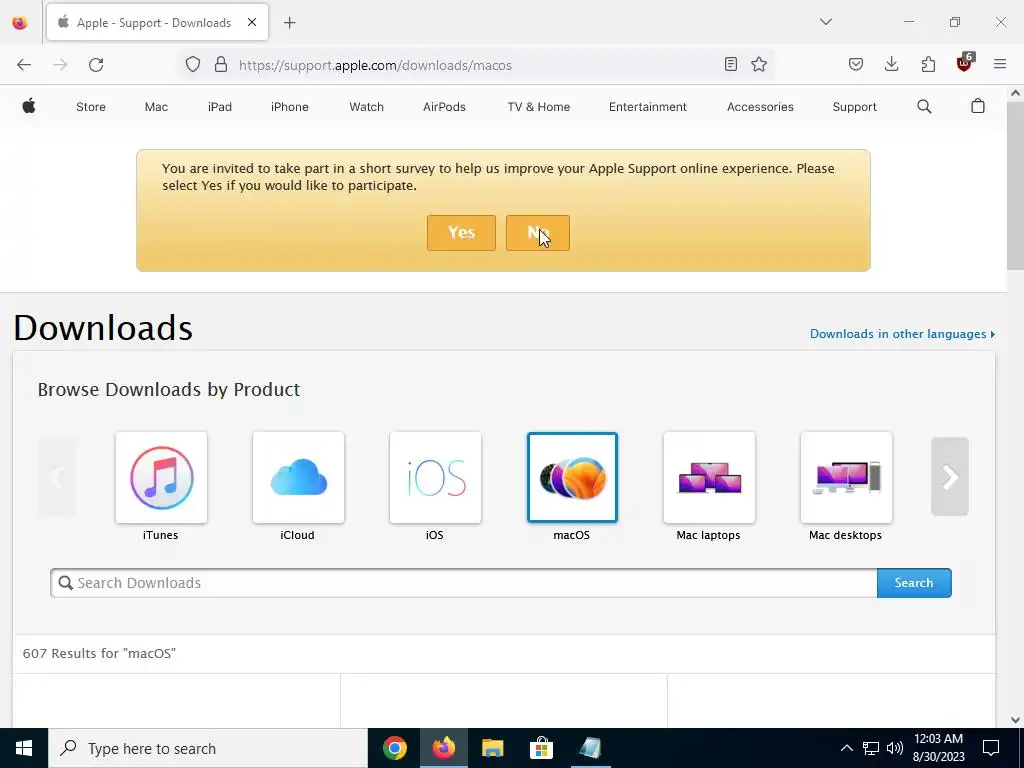Open File Explorer from the taskbar

[492, 748]
